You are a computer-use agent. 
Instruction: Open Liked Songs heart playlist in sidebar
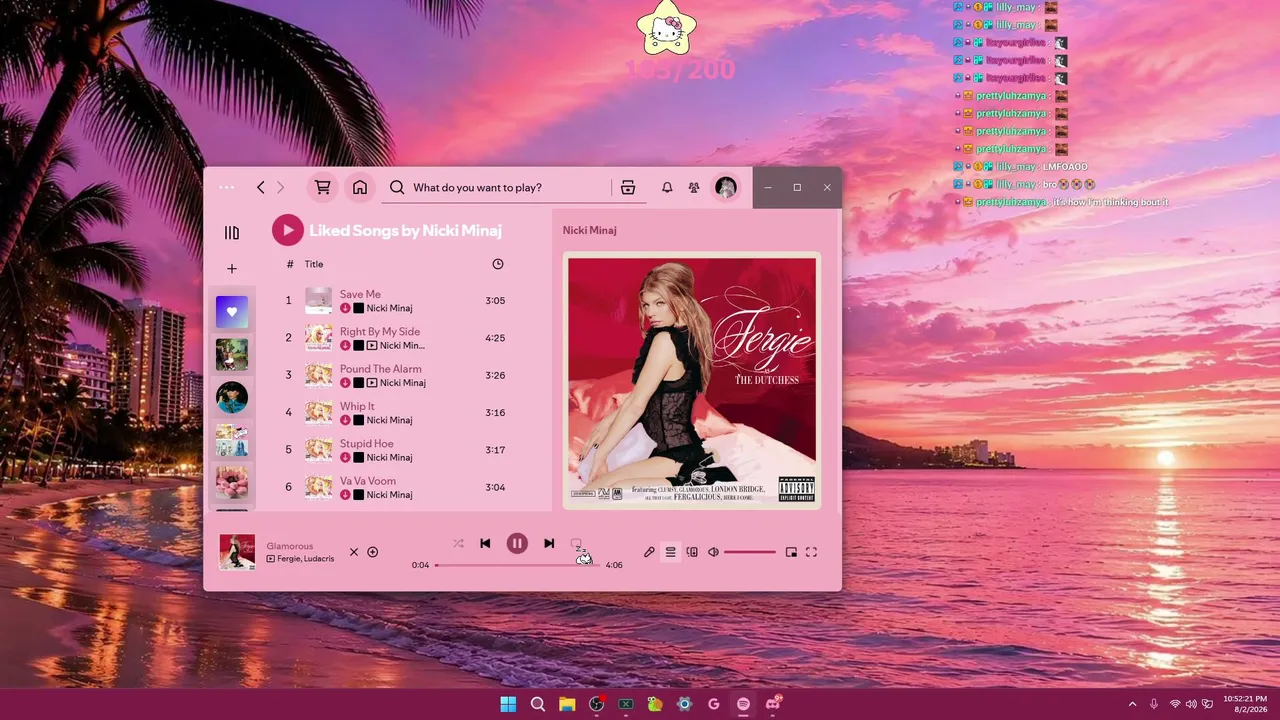[232, 312]
